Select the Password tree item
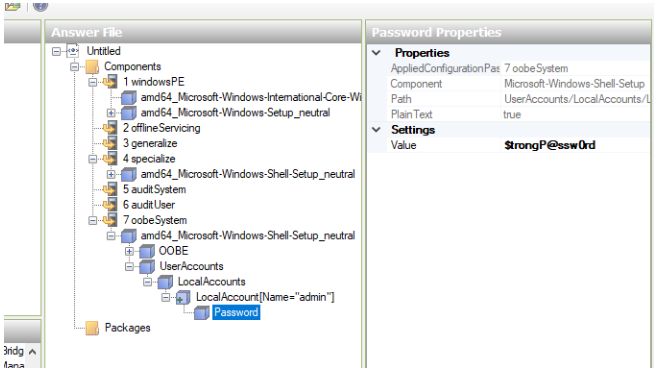Image resolution: width=657 pixels, height=379 pixels. (x=236, y=312)
